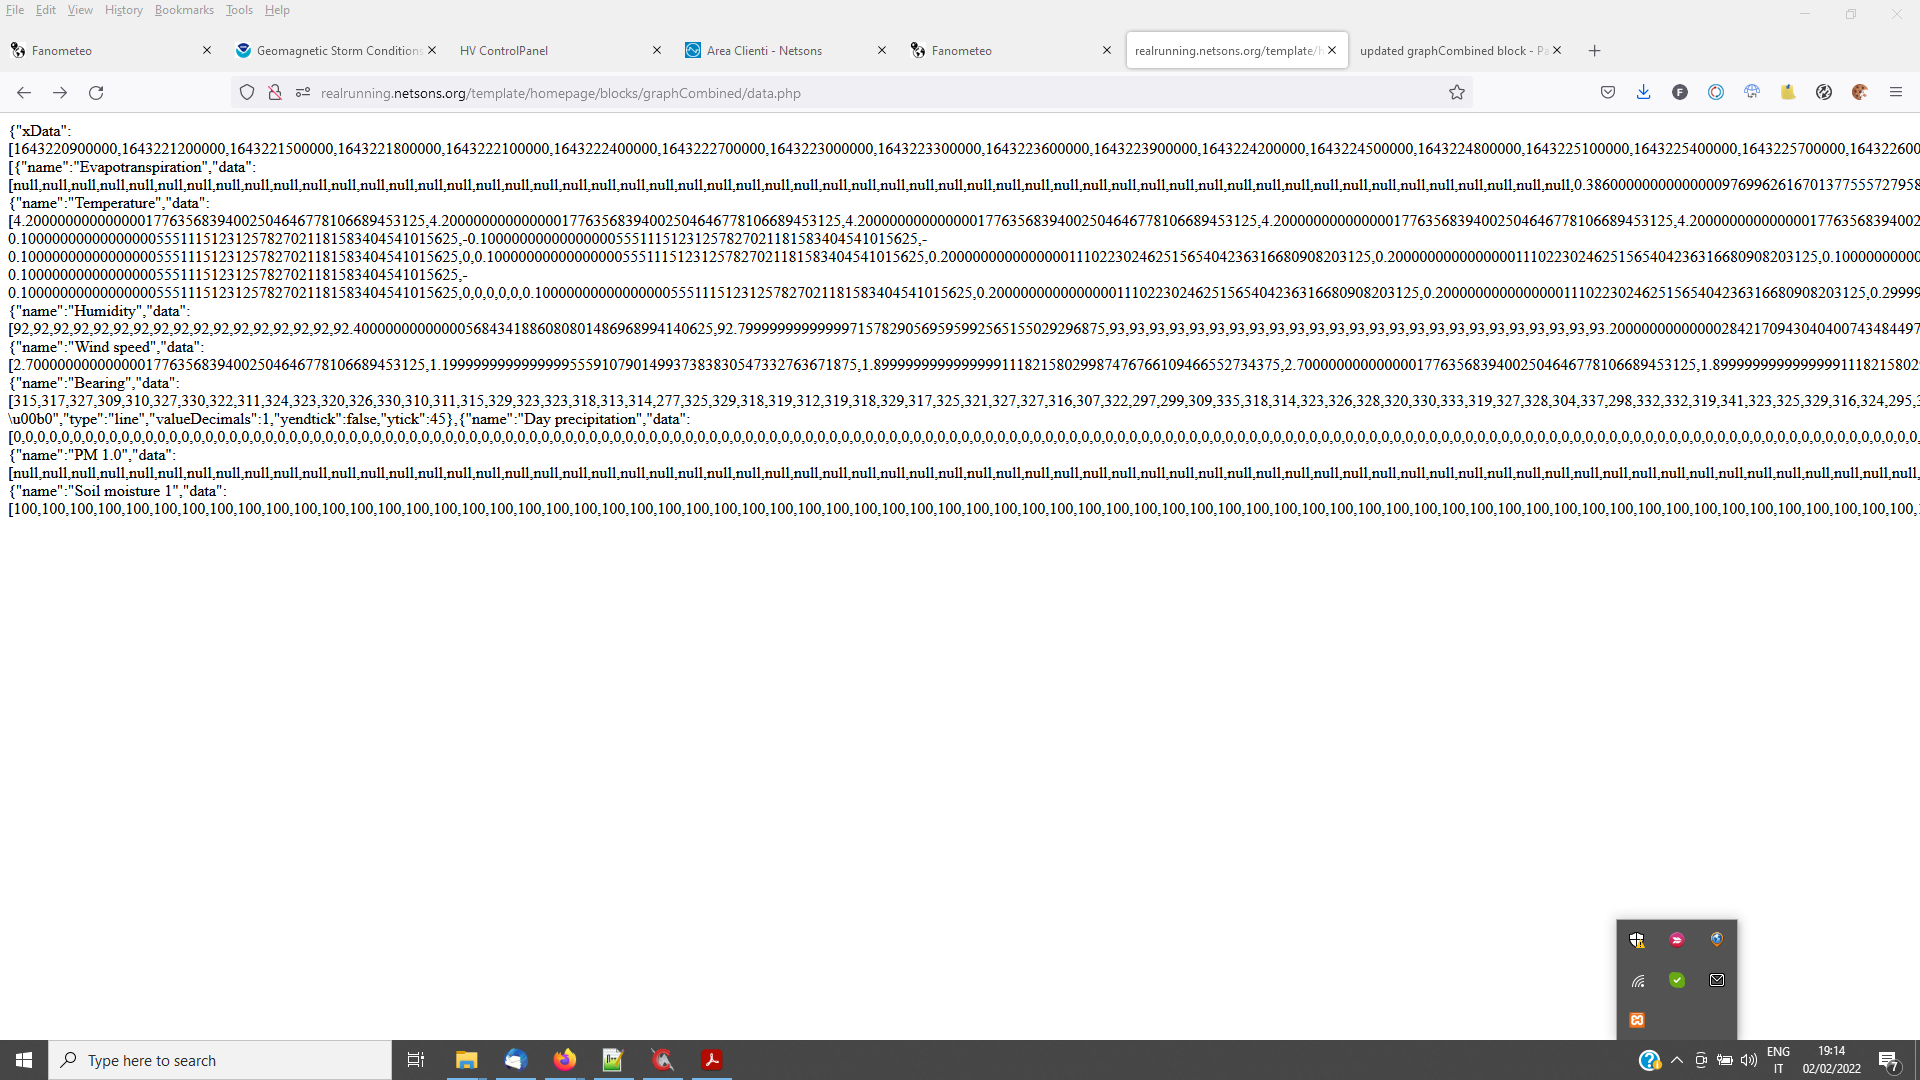The width and height of the screenshot is (1920, 1080).
Task: Open a new tab with the plus button
Action: tap(1594, 50)
